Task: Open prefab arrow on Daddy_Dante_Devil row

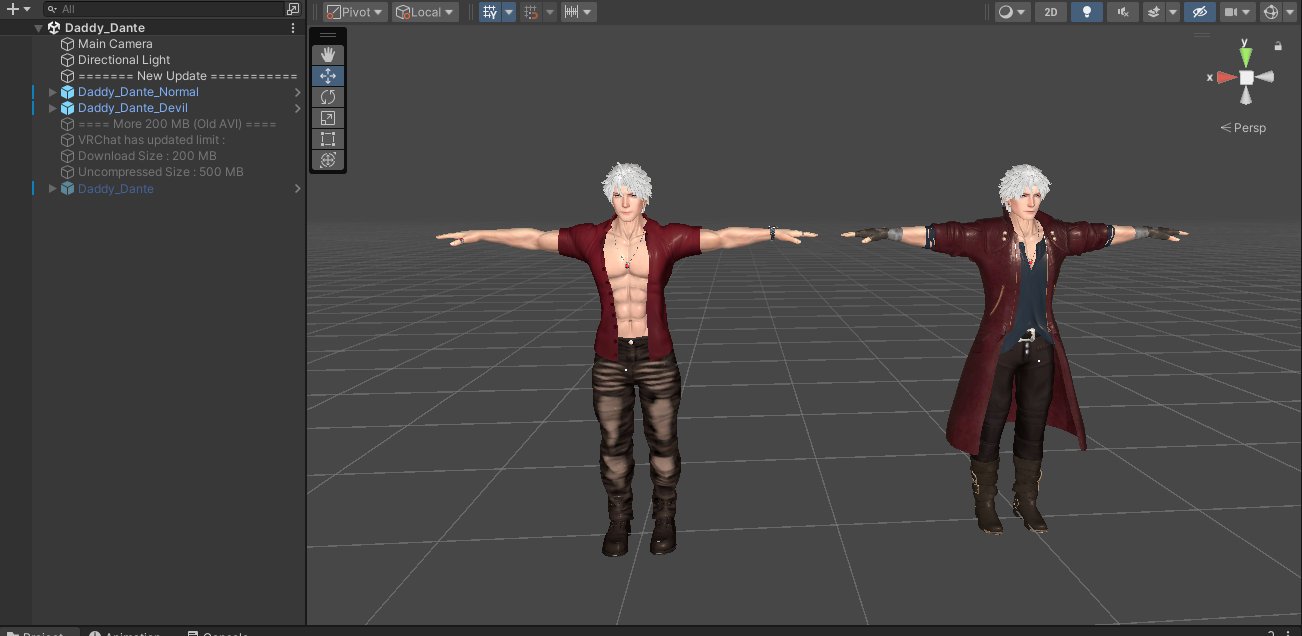Action: tap(297, 108)
